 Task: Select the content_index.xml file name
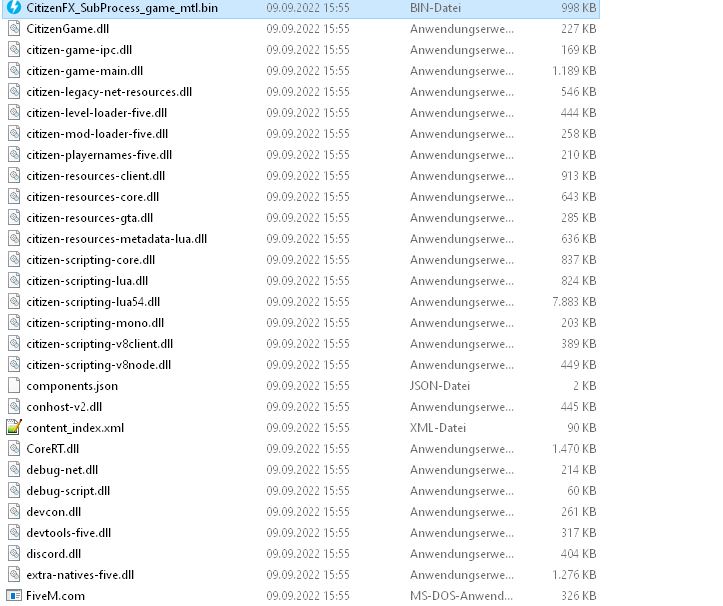(75, 428)
